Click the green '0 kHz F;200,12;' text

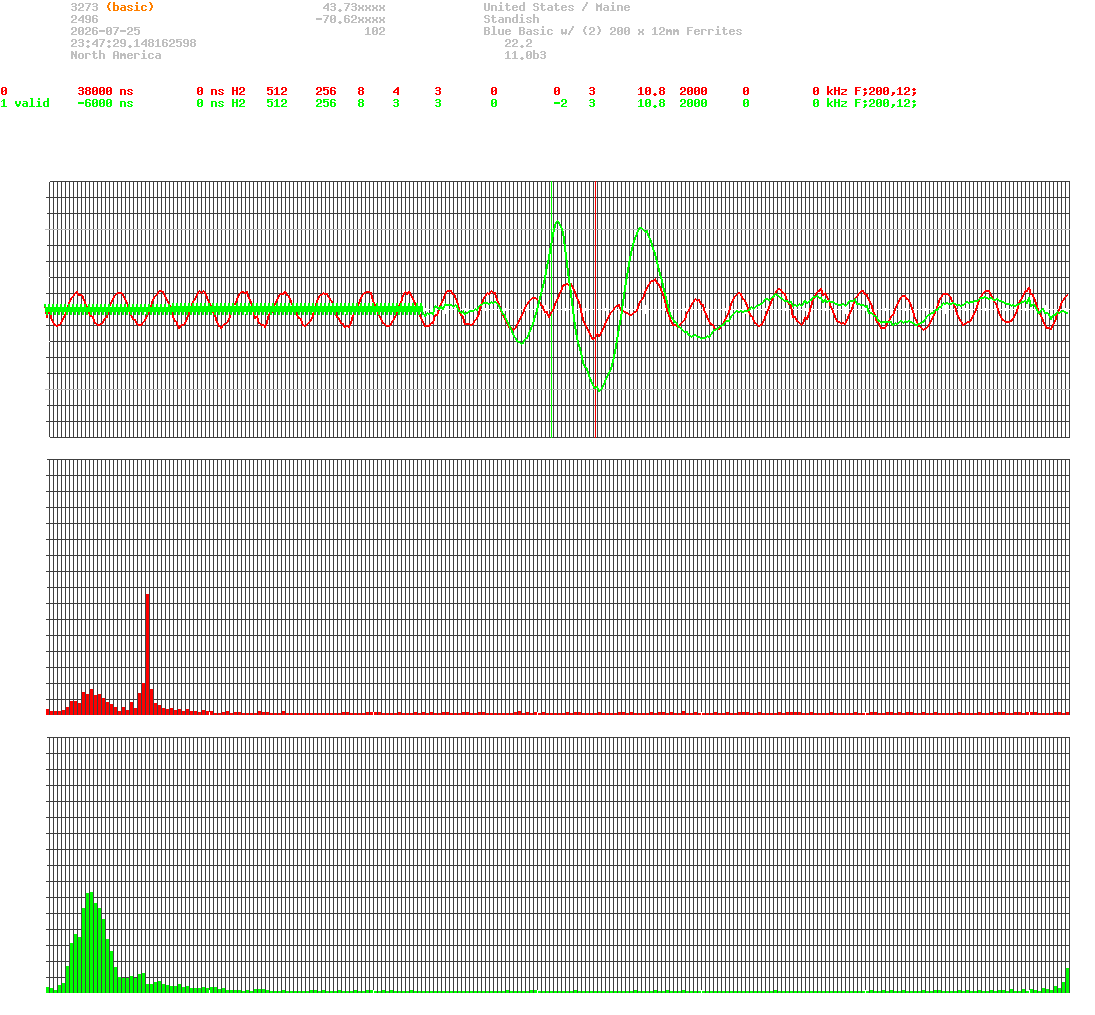click(865, 103)
